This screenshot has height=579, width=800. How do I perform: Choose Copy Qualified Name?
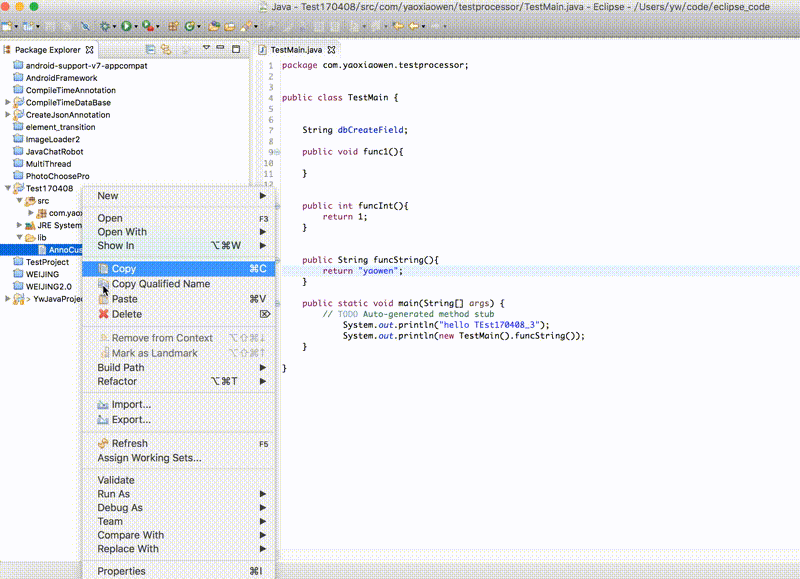179,284
